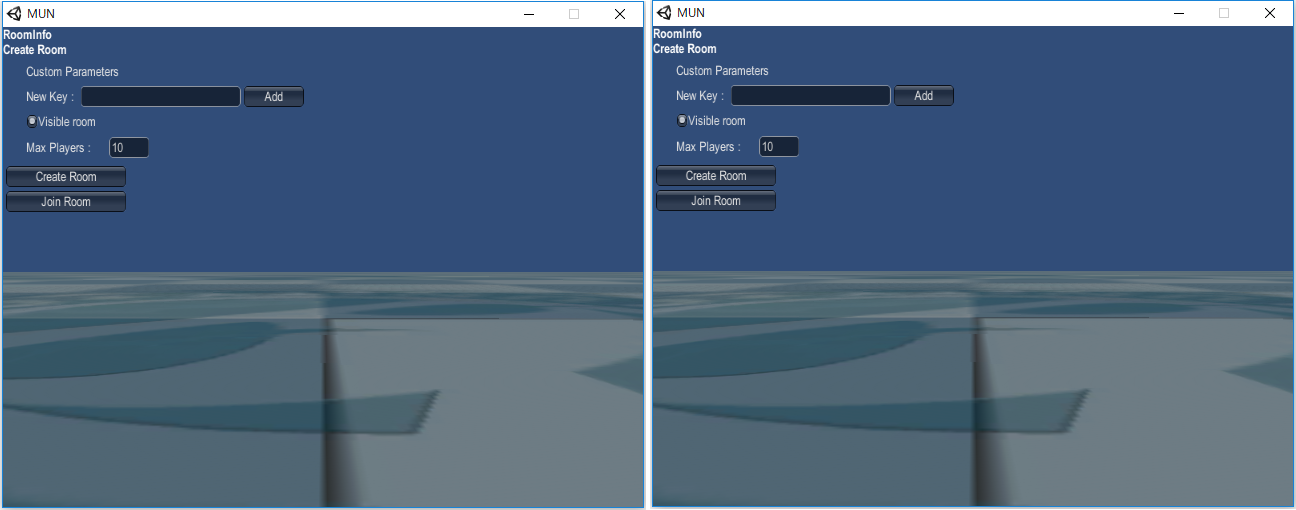This screenshot has height=510, width=1296.
Task: Close the right MUN window
Action: [1270, 13]
